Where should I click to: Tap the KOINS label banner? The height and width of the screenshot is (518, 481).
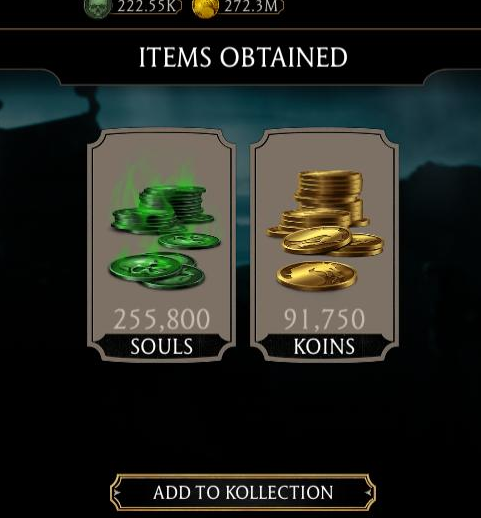[x=324, y=346]
